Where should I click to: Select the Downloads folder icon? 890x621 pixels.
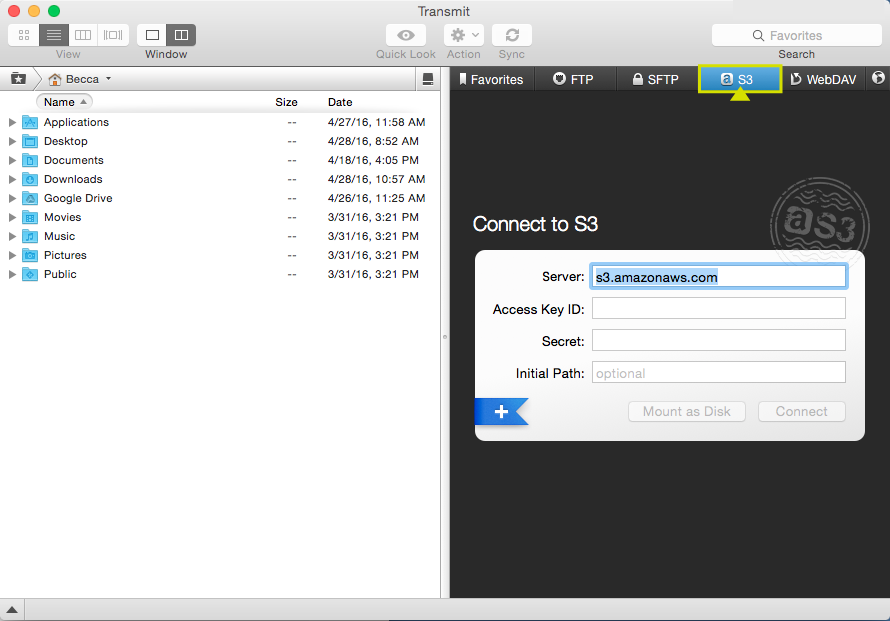click(30, 179)
